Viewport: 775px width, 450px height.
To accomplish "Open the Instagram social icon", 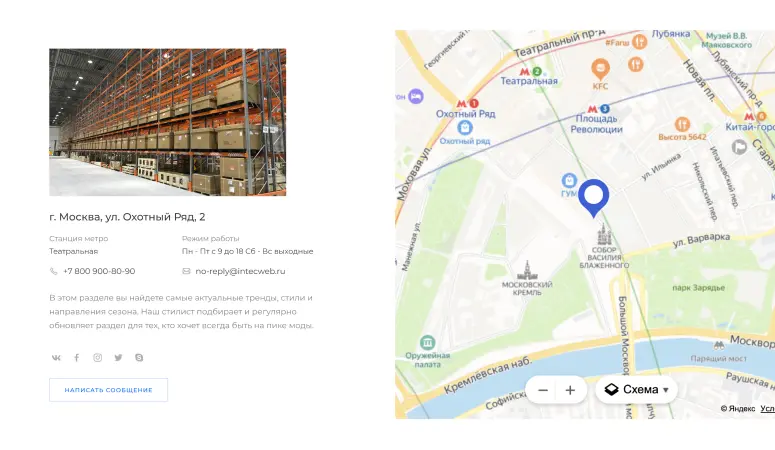I will [97, 358].
